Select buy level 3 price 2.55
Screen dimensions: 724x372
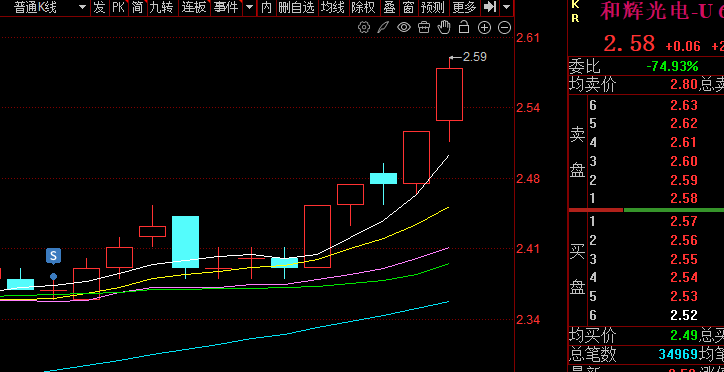684,259
